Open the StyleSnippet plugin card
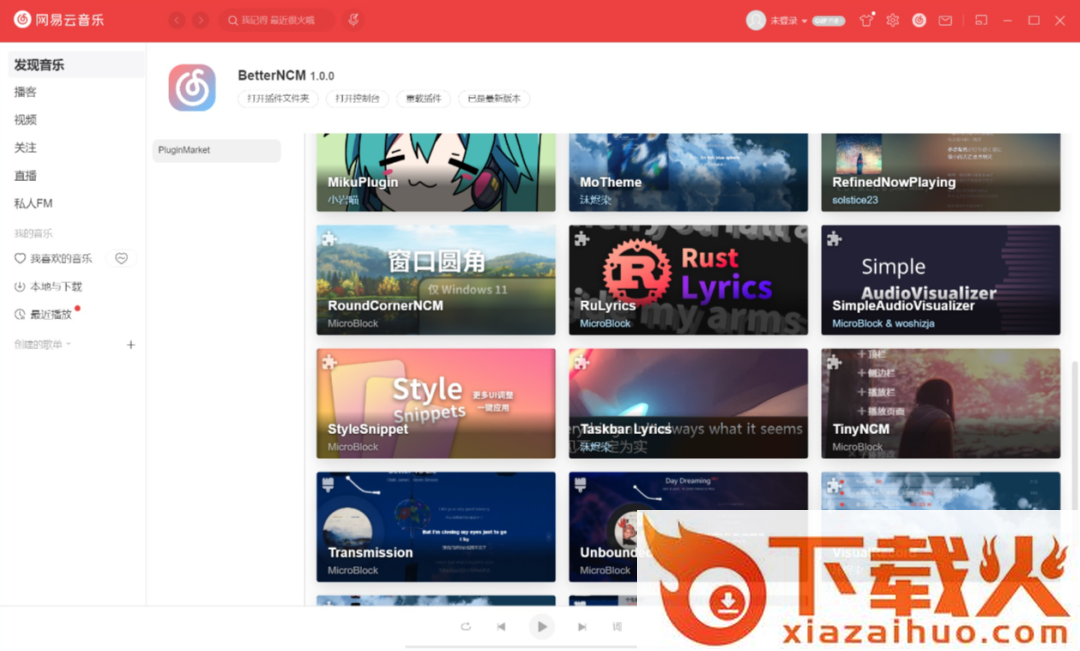1080x651 pixels. (435, 403)
